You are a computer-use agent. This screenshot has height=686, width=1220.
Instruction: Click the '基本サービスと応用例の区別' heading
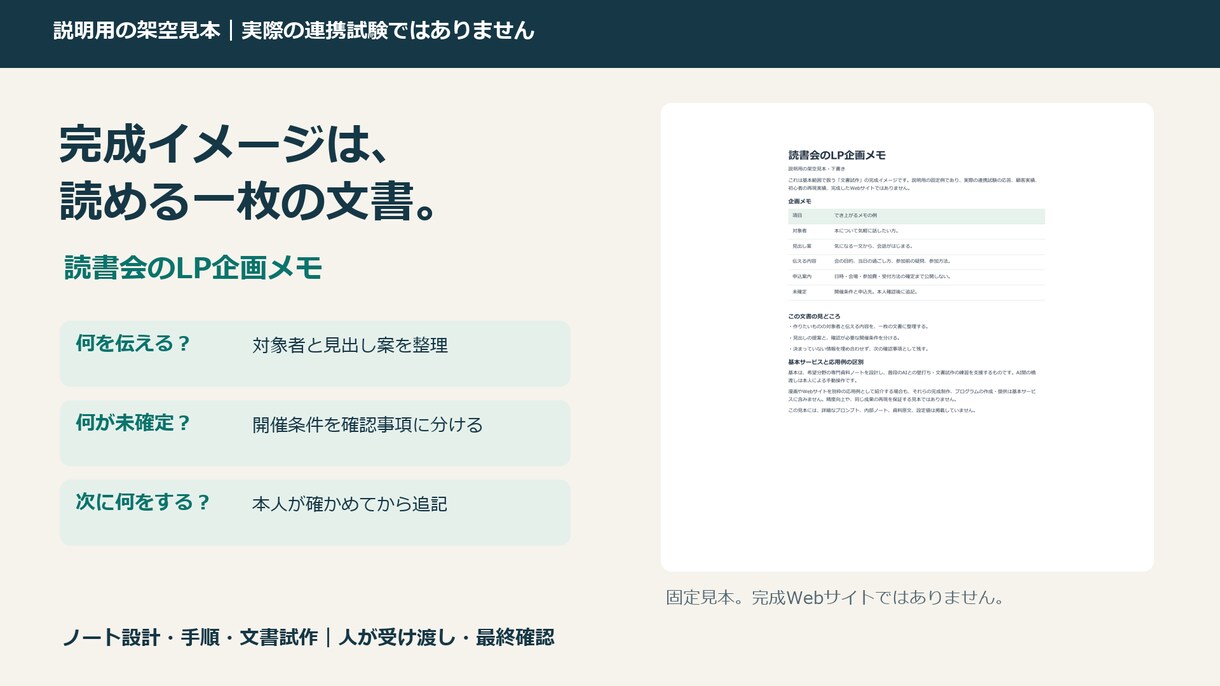(x=826, y=362)
